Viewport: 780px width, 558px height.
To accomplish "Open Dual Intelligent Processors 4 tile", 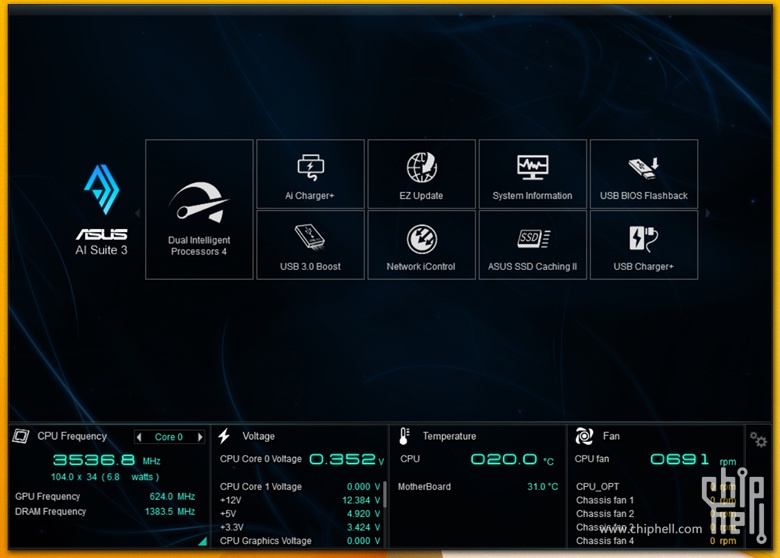I will coord(199,209).
